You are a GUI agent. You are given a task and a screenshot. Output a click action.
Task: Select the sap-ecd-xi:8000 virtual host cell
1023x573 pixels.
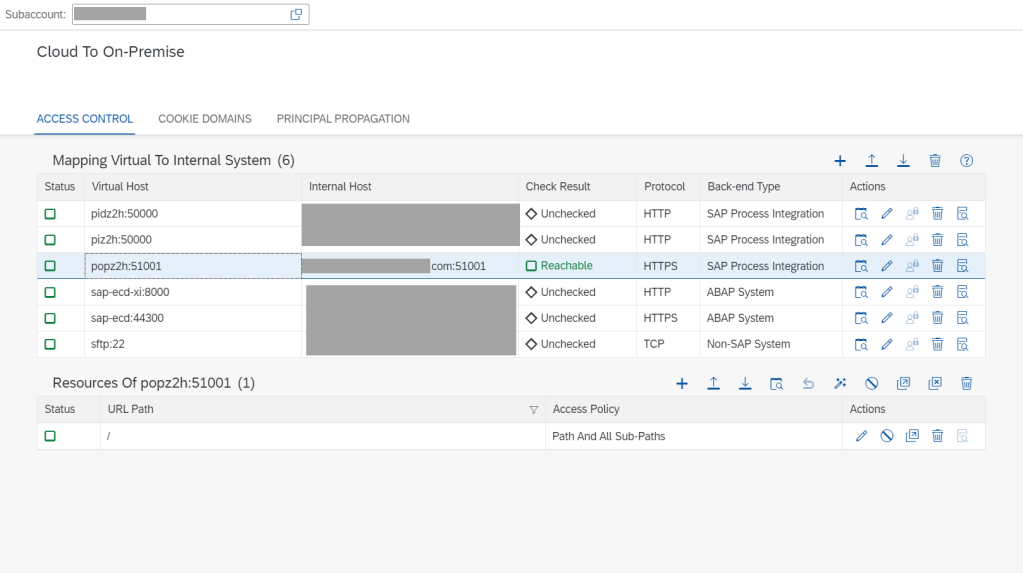(x=130, y=292)
